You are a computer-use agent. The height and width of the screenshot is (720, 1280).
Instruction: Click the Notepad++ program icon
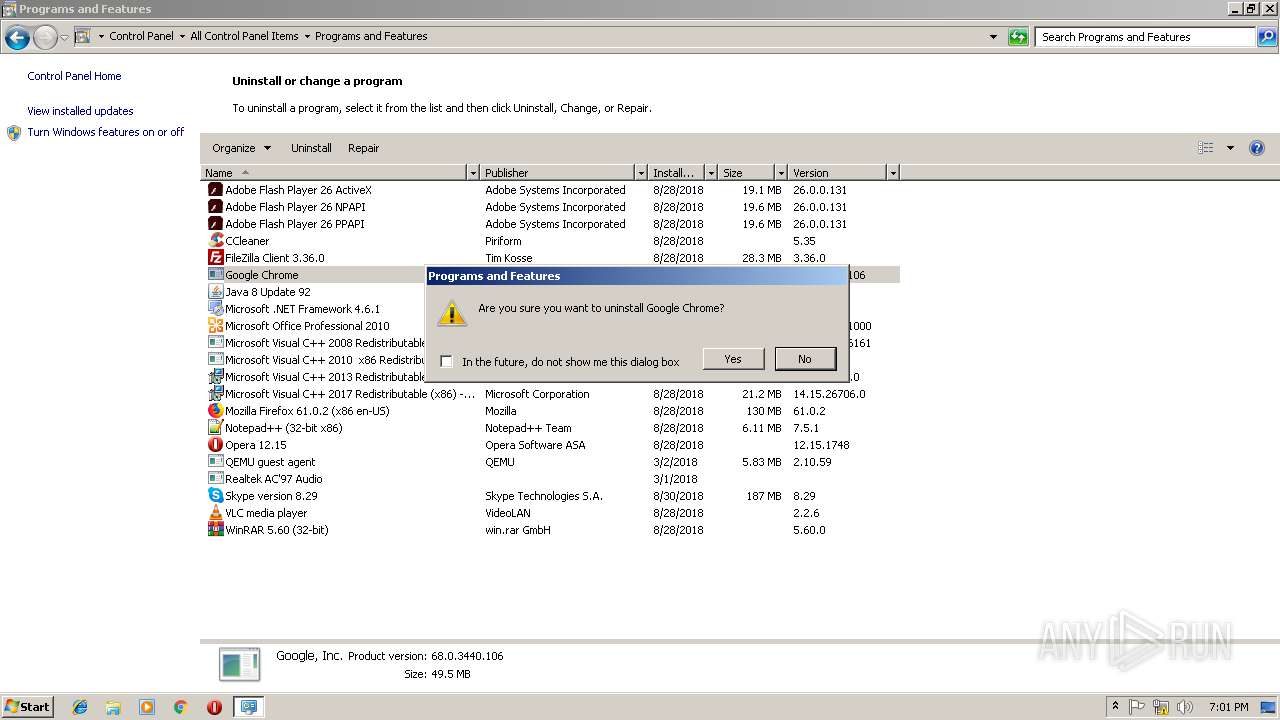tap(215, 428)
